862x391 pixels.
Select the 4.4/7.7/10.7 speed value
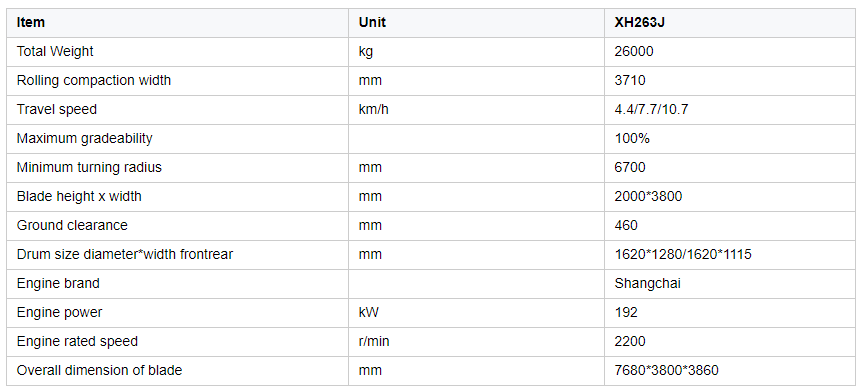pyautogui.click(x=651, y=109)
